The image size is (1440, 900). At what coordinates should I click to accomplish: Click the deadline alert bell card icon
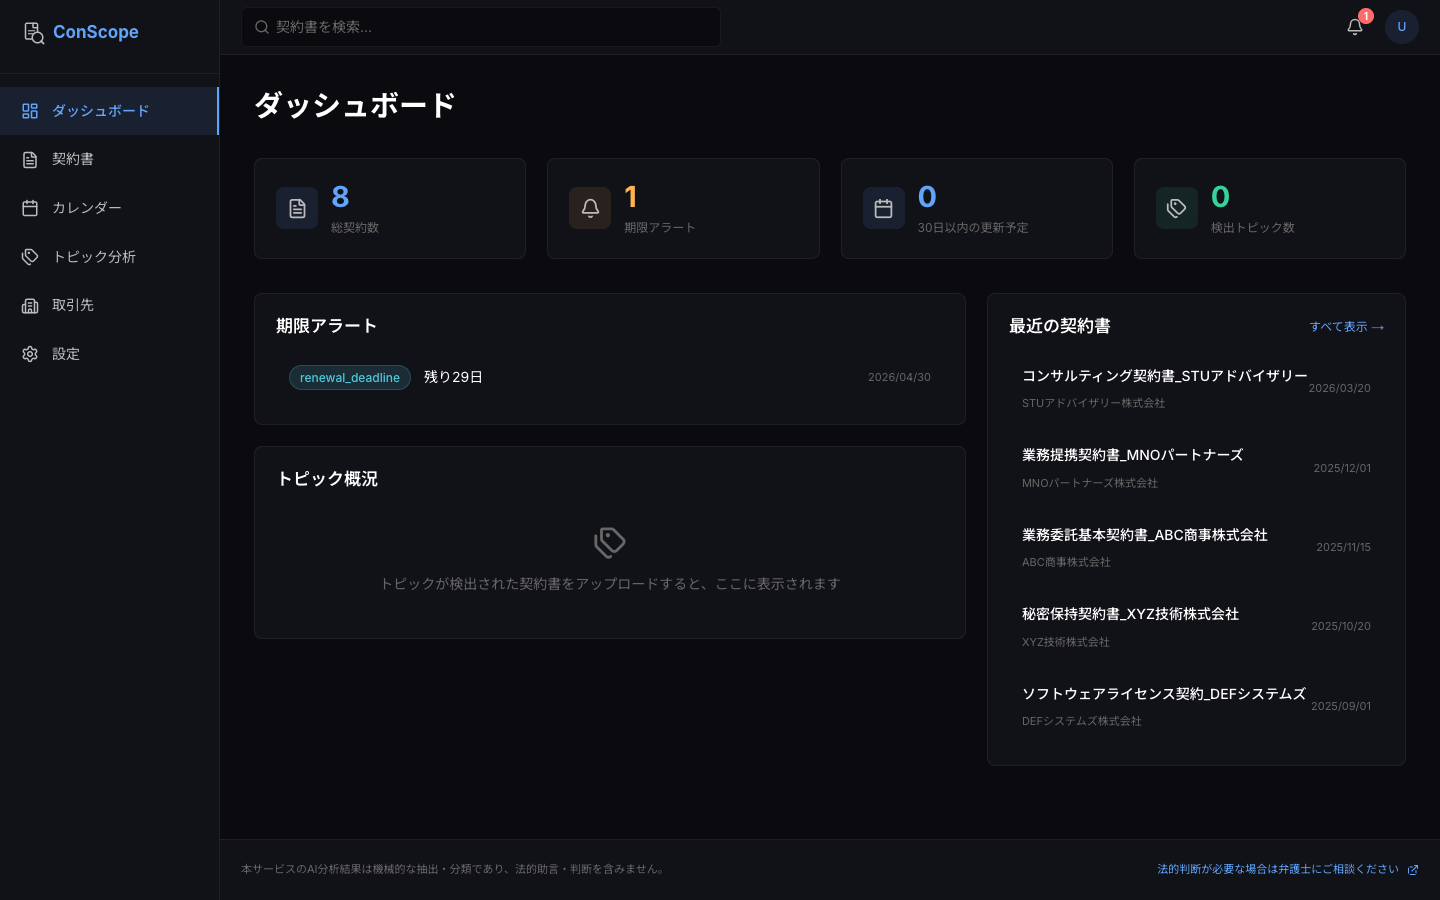[590, 208]
